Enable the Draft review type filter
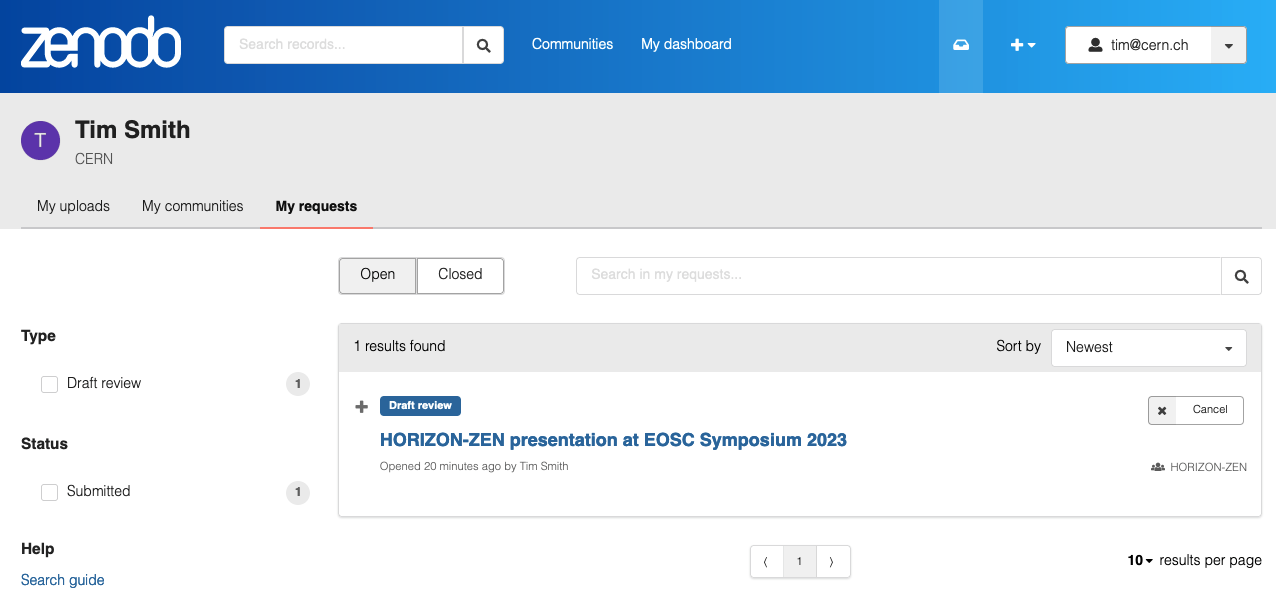This screenshot has width=1276, height=609. (49, 384)
